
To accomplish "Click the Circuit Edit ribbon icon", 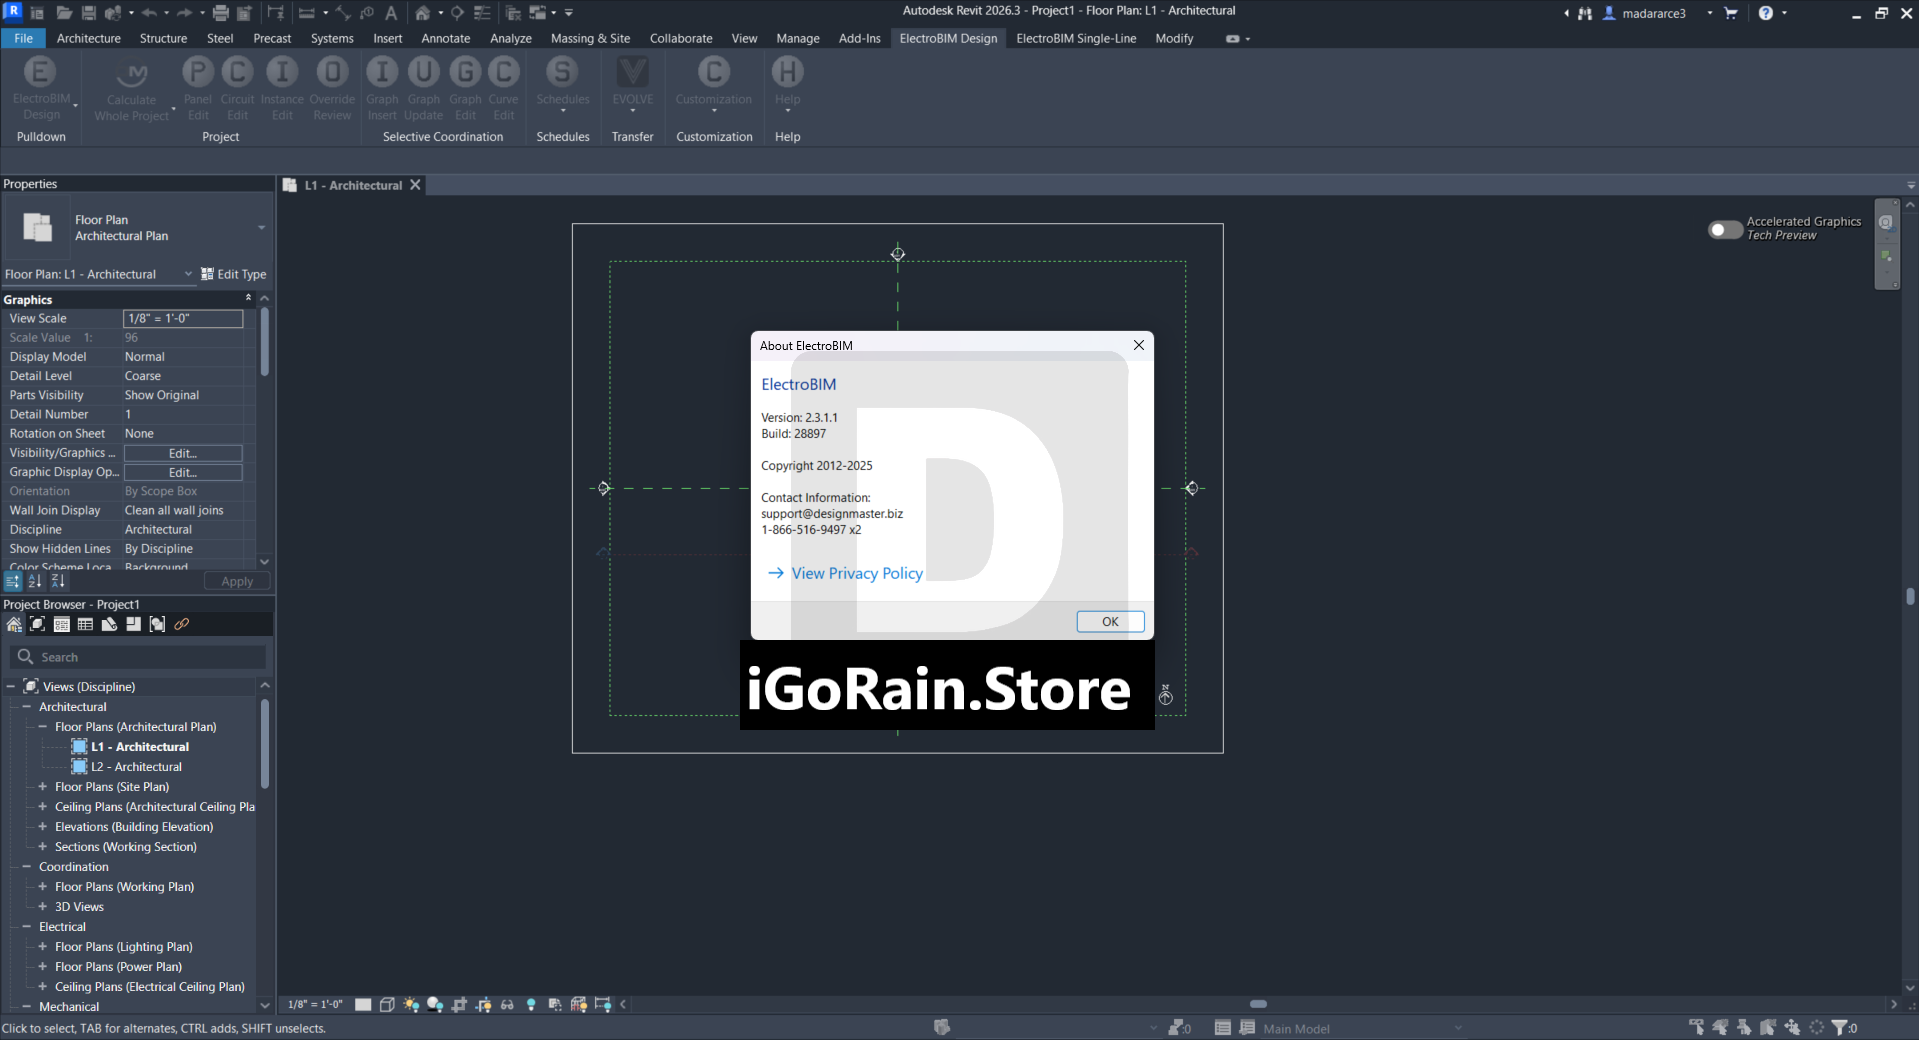I will (237, 88).
